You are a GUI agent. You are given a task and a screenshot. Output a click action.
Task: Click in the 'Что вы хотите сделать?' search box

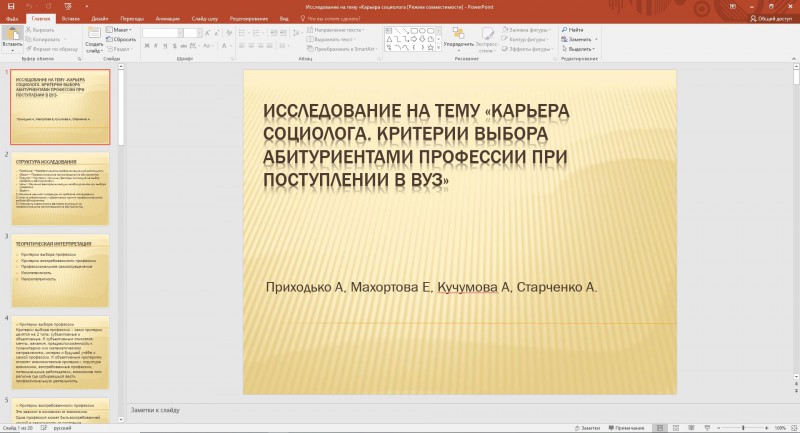tap(330, 18)
